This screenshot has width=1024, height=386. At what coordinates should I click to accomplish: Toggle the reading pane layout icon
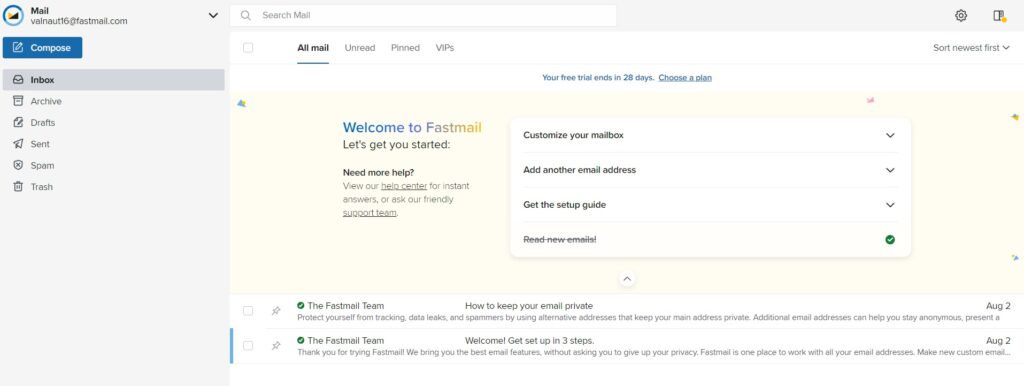pos(999,16)
